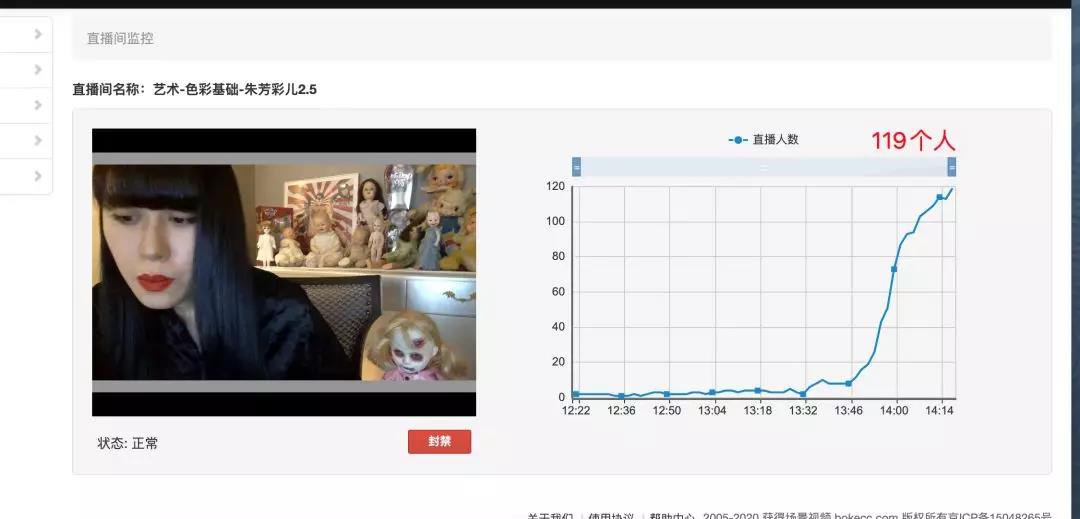Expand the topmost sidebar chevron item
The width and height of the screenshot is (1080, 519).
38,34
